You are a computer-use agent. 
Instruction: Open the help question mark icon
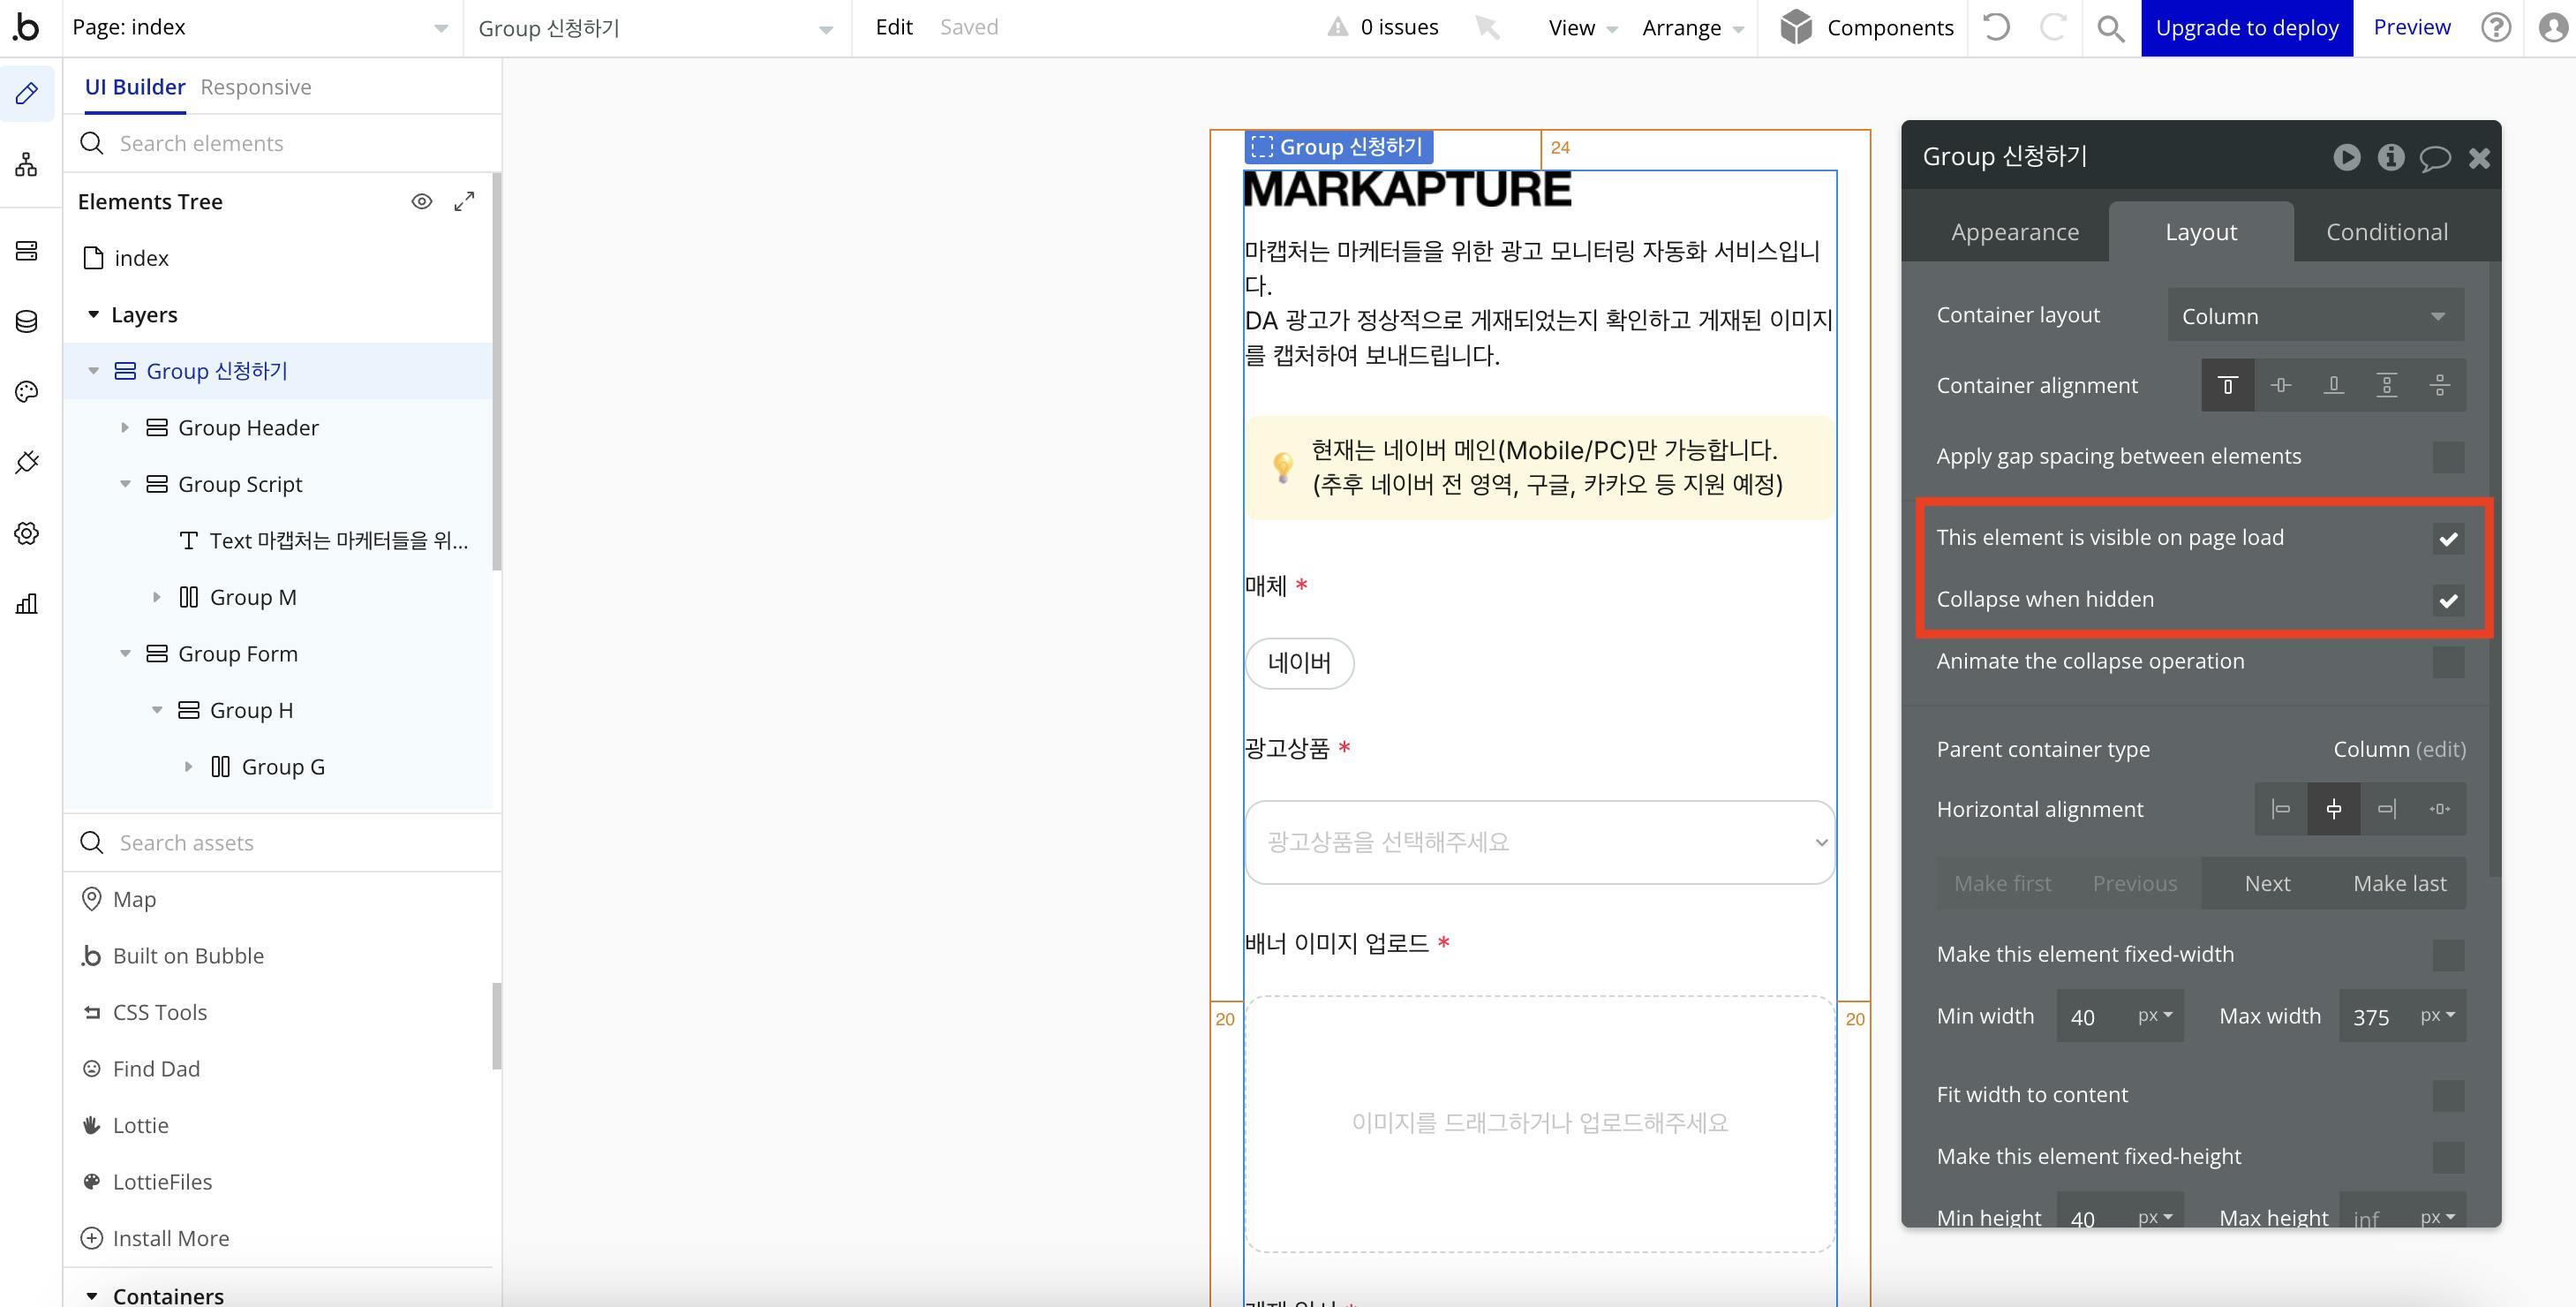point(2496,27)
